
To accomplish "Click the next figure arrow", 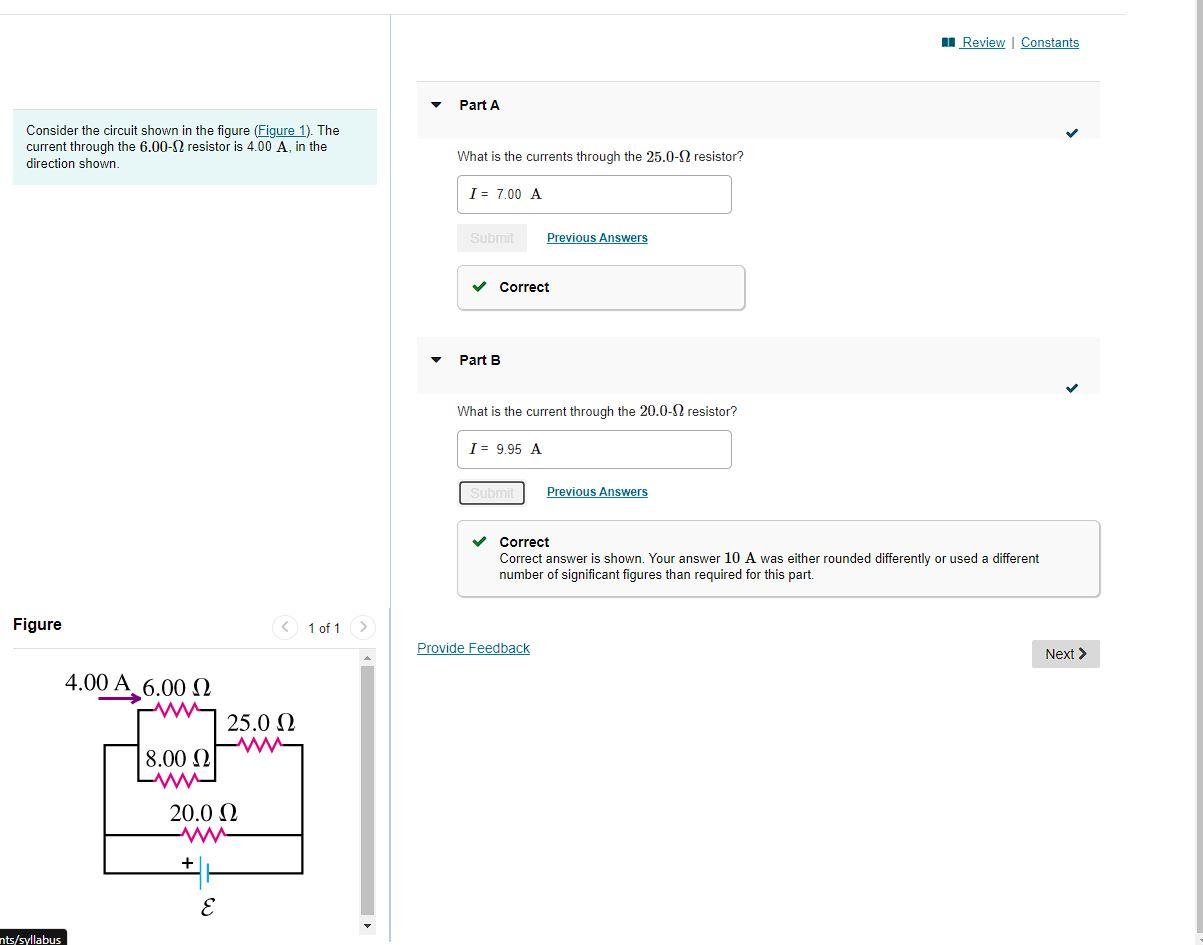I will pyautogui.click(x=362, y=627).
